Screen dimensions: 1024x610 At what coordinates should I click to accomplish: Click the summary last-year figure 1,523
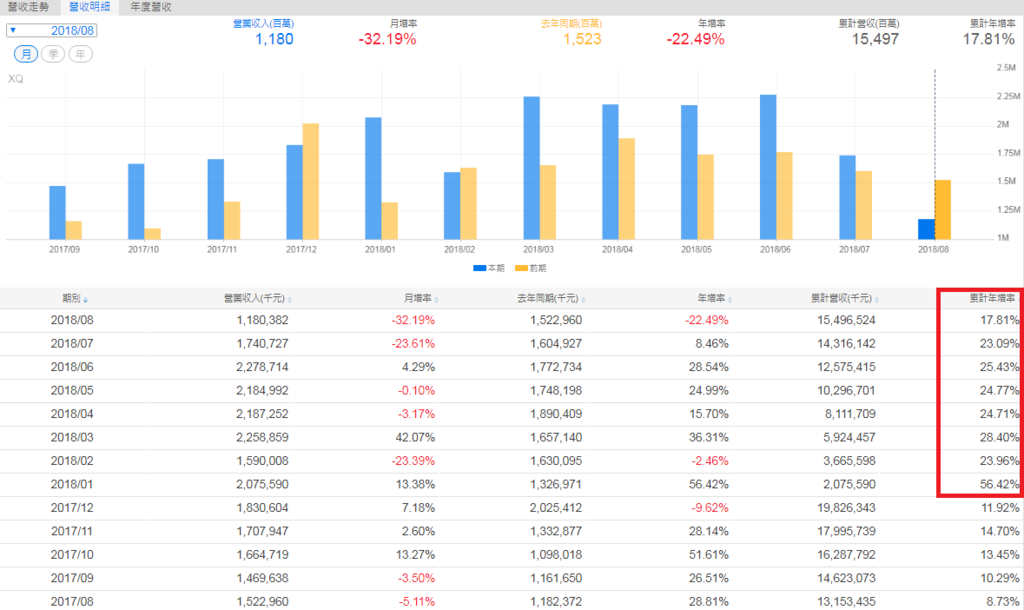583,39
